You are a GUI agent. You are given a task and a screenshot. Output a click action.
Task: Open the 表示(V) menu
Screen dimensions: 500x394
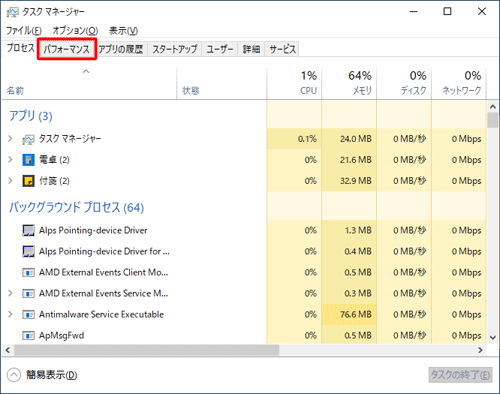123,31
